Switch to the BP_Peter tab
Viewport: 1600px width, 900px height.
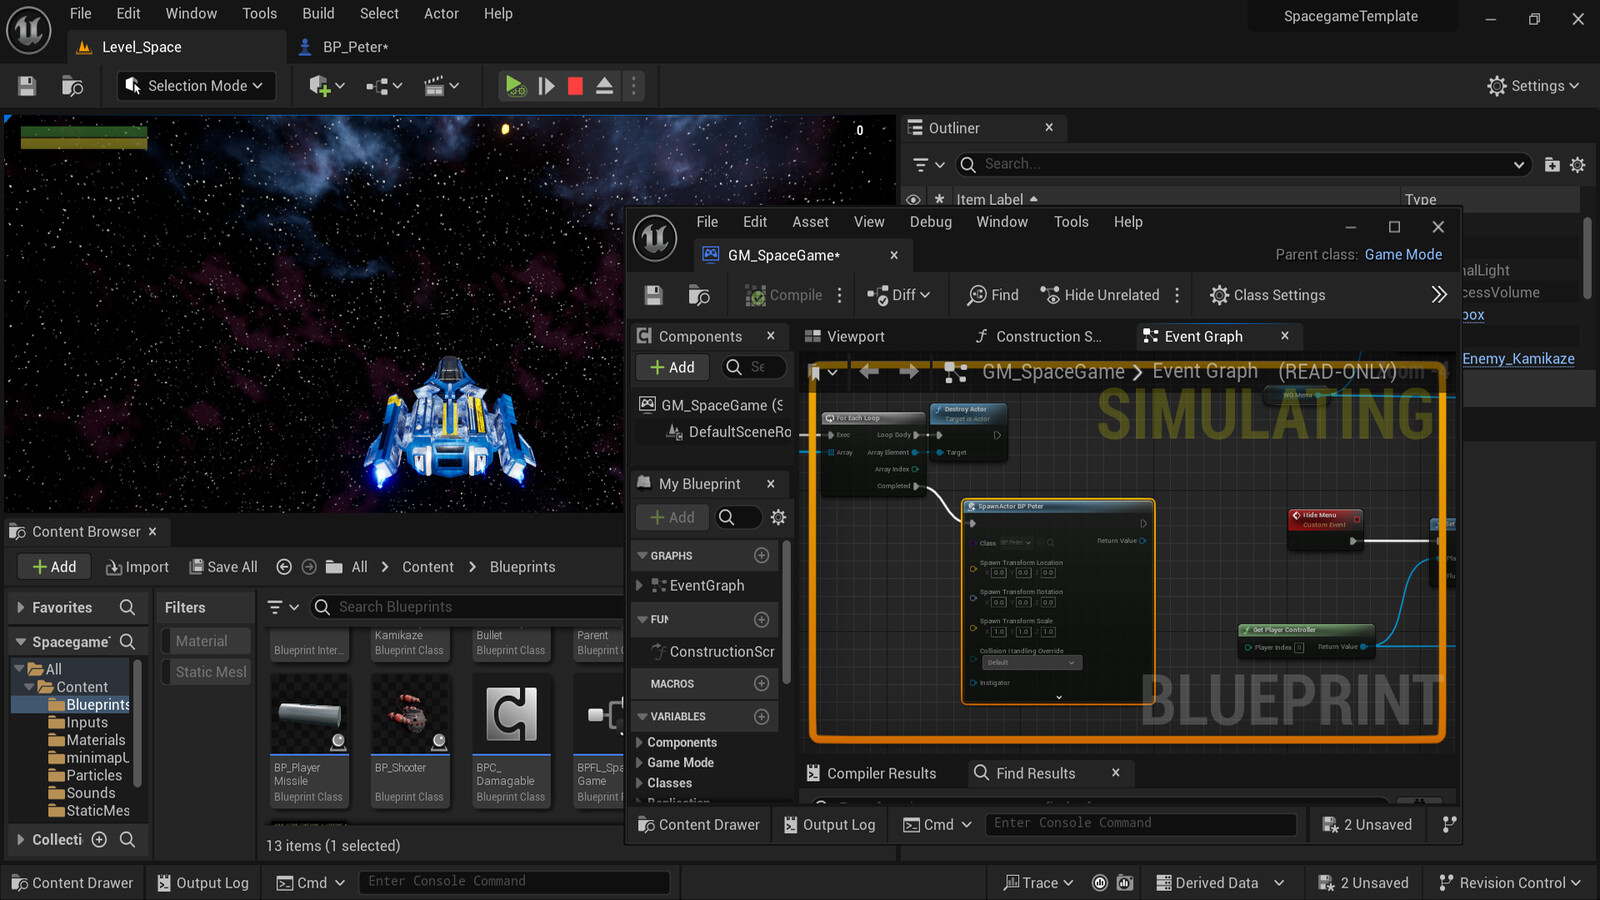(355, 46)
